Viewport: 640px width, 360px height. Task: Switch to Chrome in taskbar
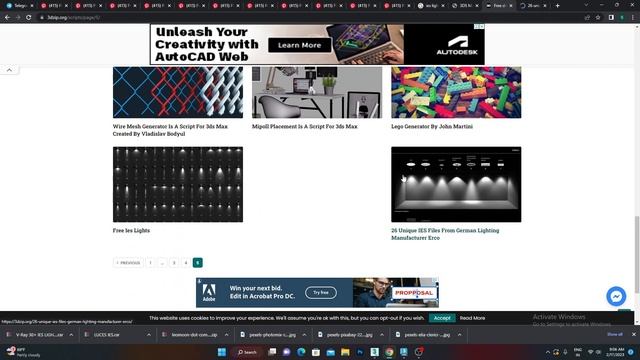click(389, 352)
